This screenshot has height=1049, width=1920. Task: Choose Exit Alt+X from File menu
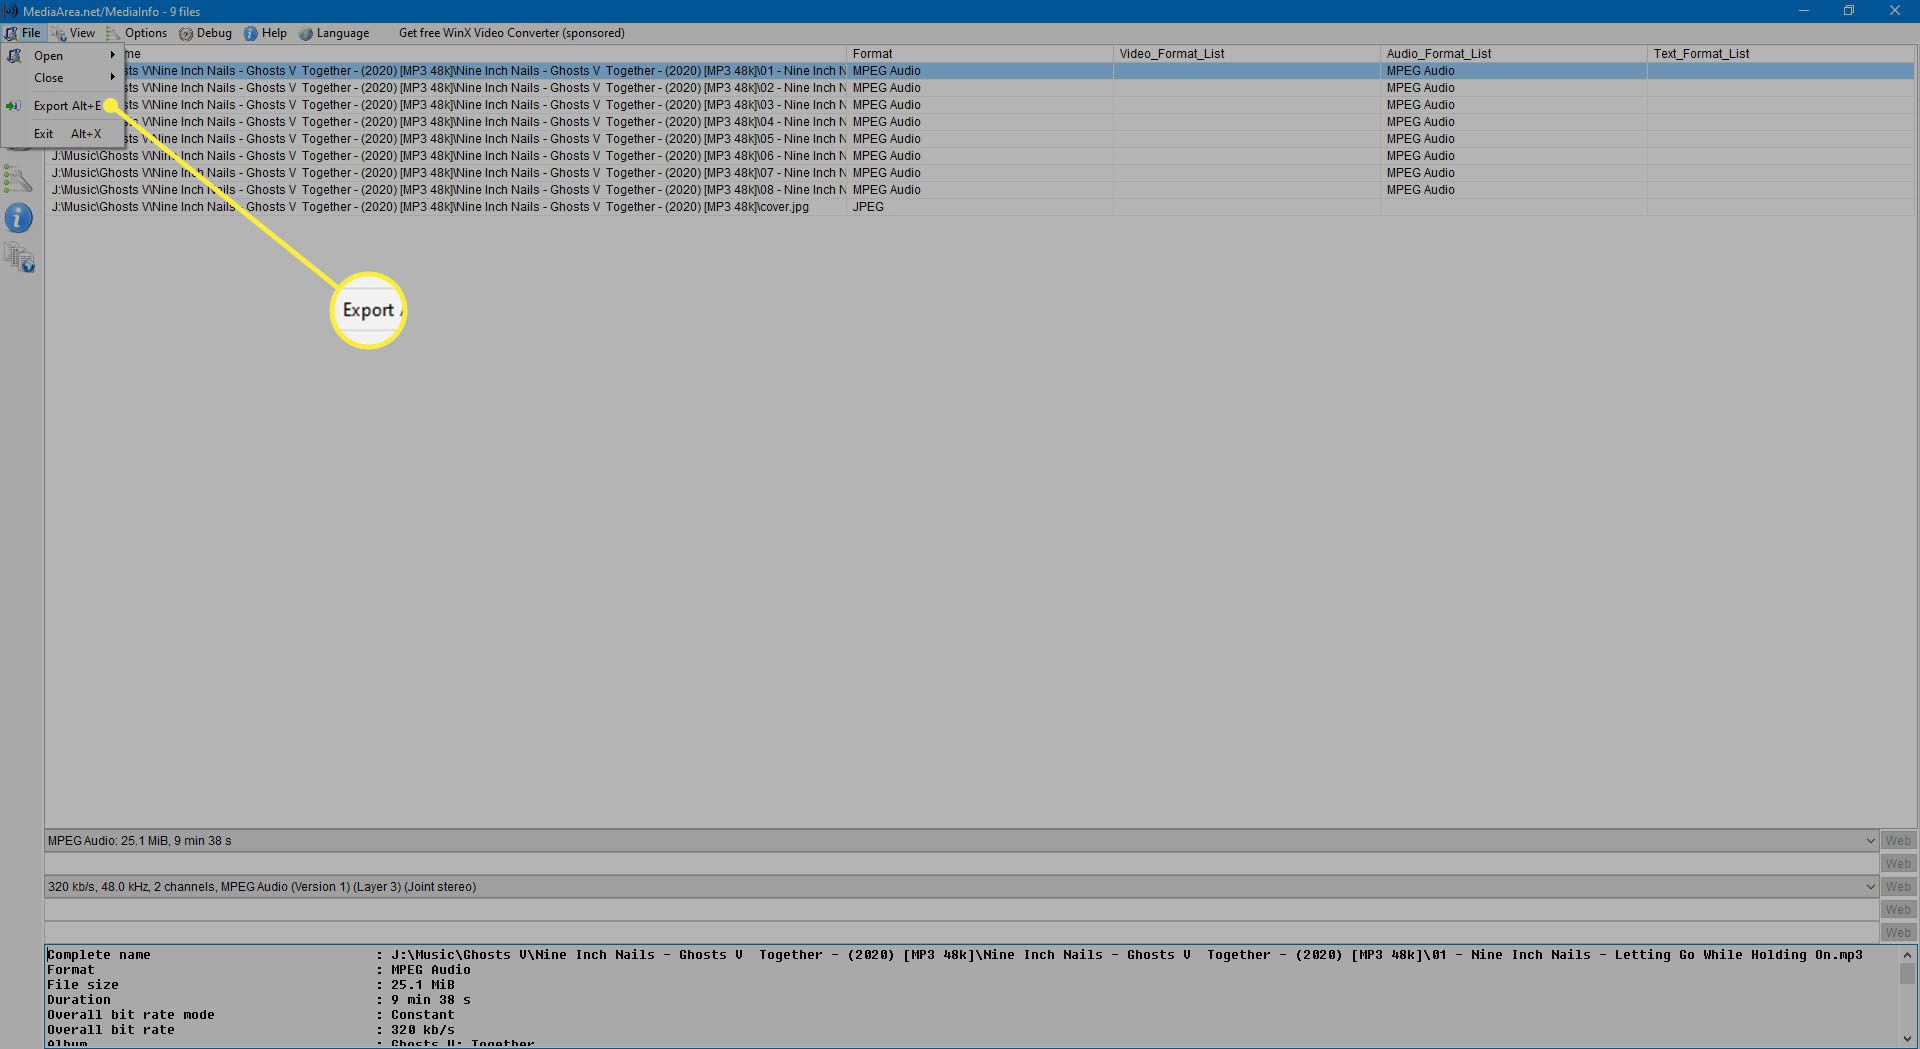(63, 134)
